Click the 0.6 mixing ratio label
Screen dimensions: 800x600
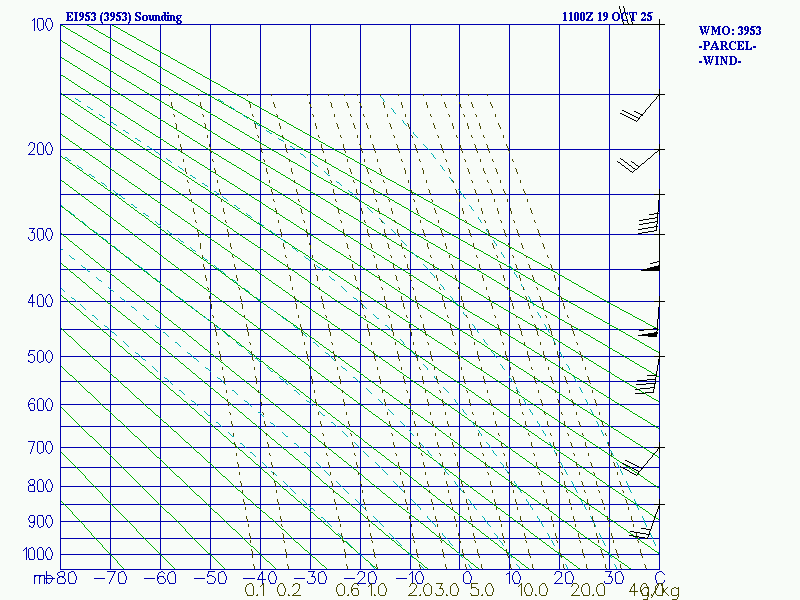click(x=347, y=591)
